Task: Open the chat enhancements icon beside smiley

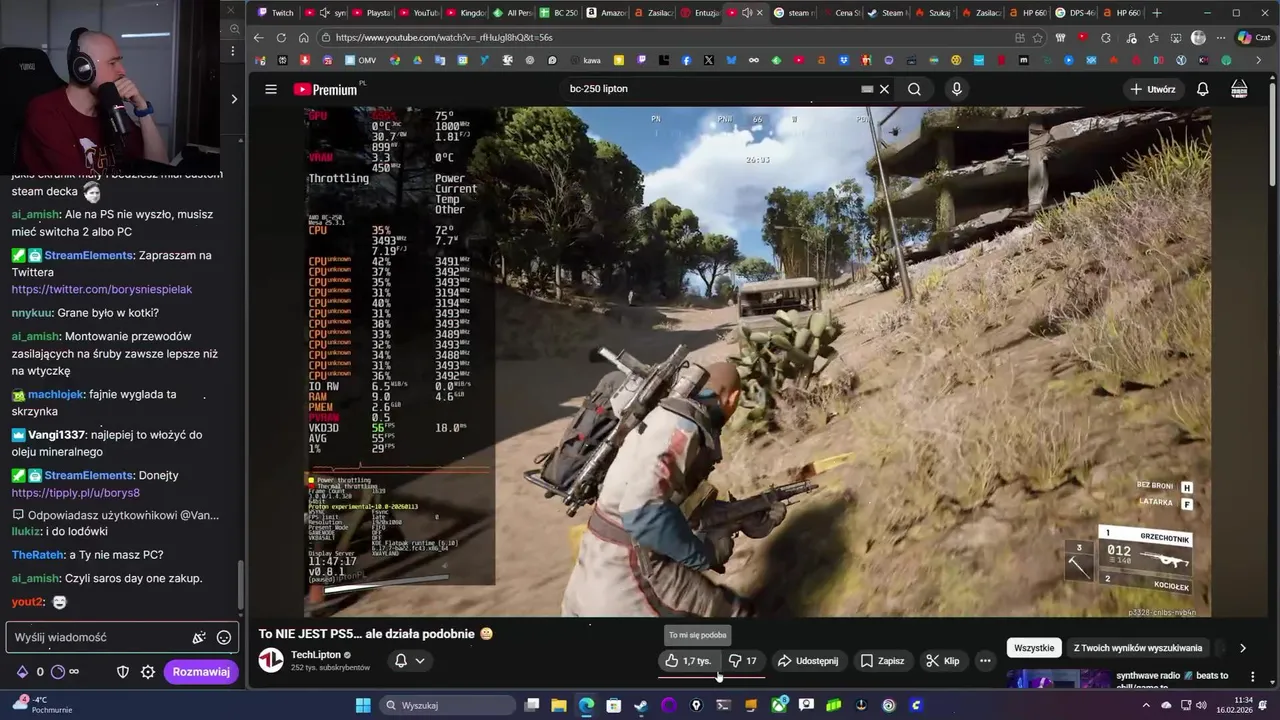Action: tap(199, 637)
